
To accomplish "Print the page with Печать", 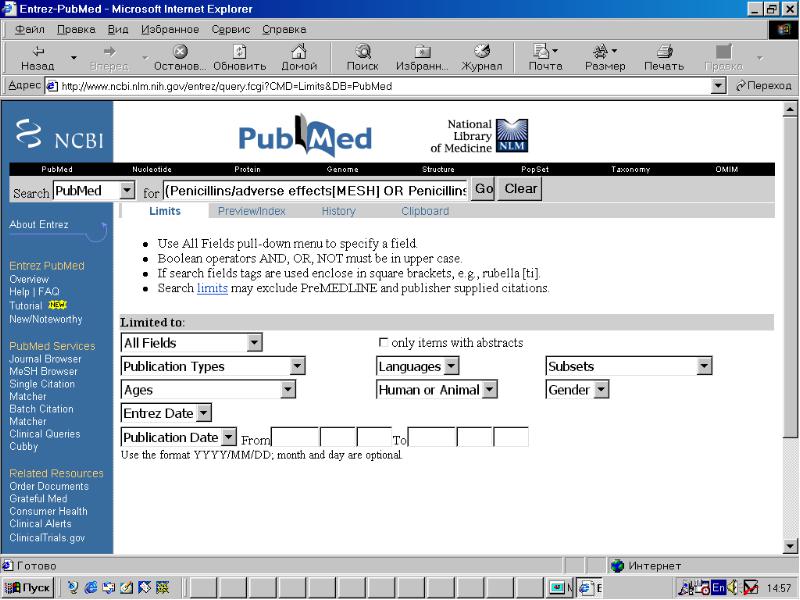I will (x=664, y=58).
